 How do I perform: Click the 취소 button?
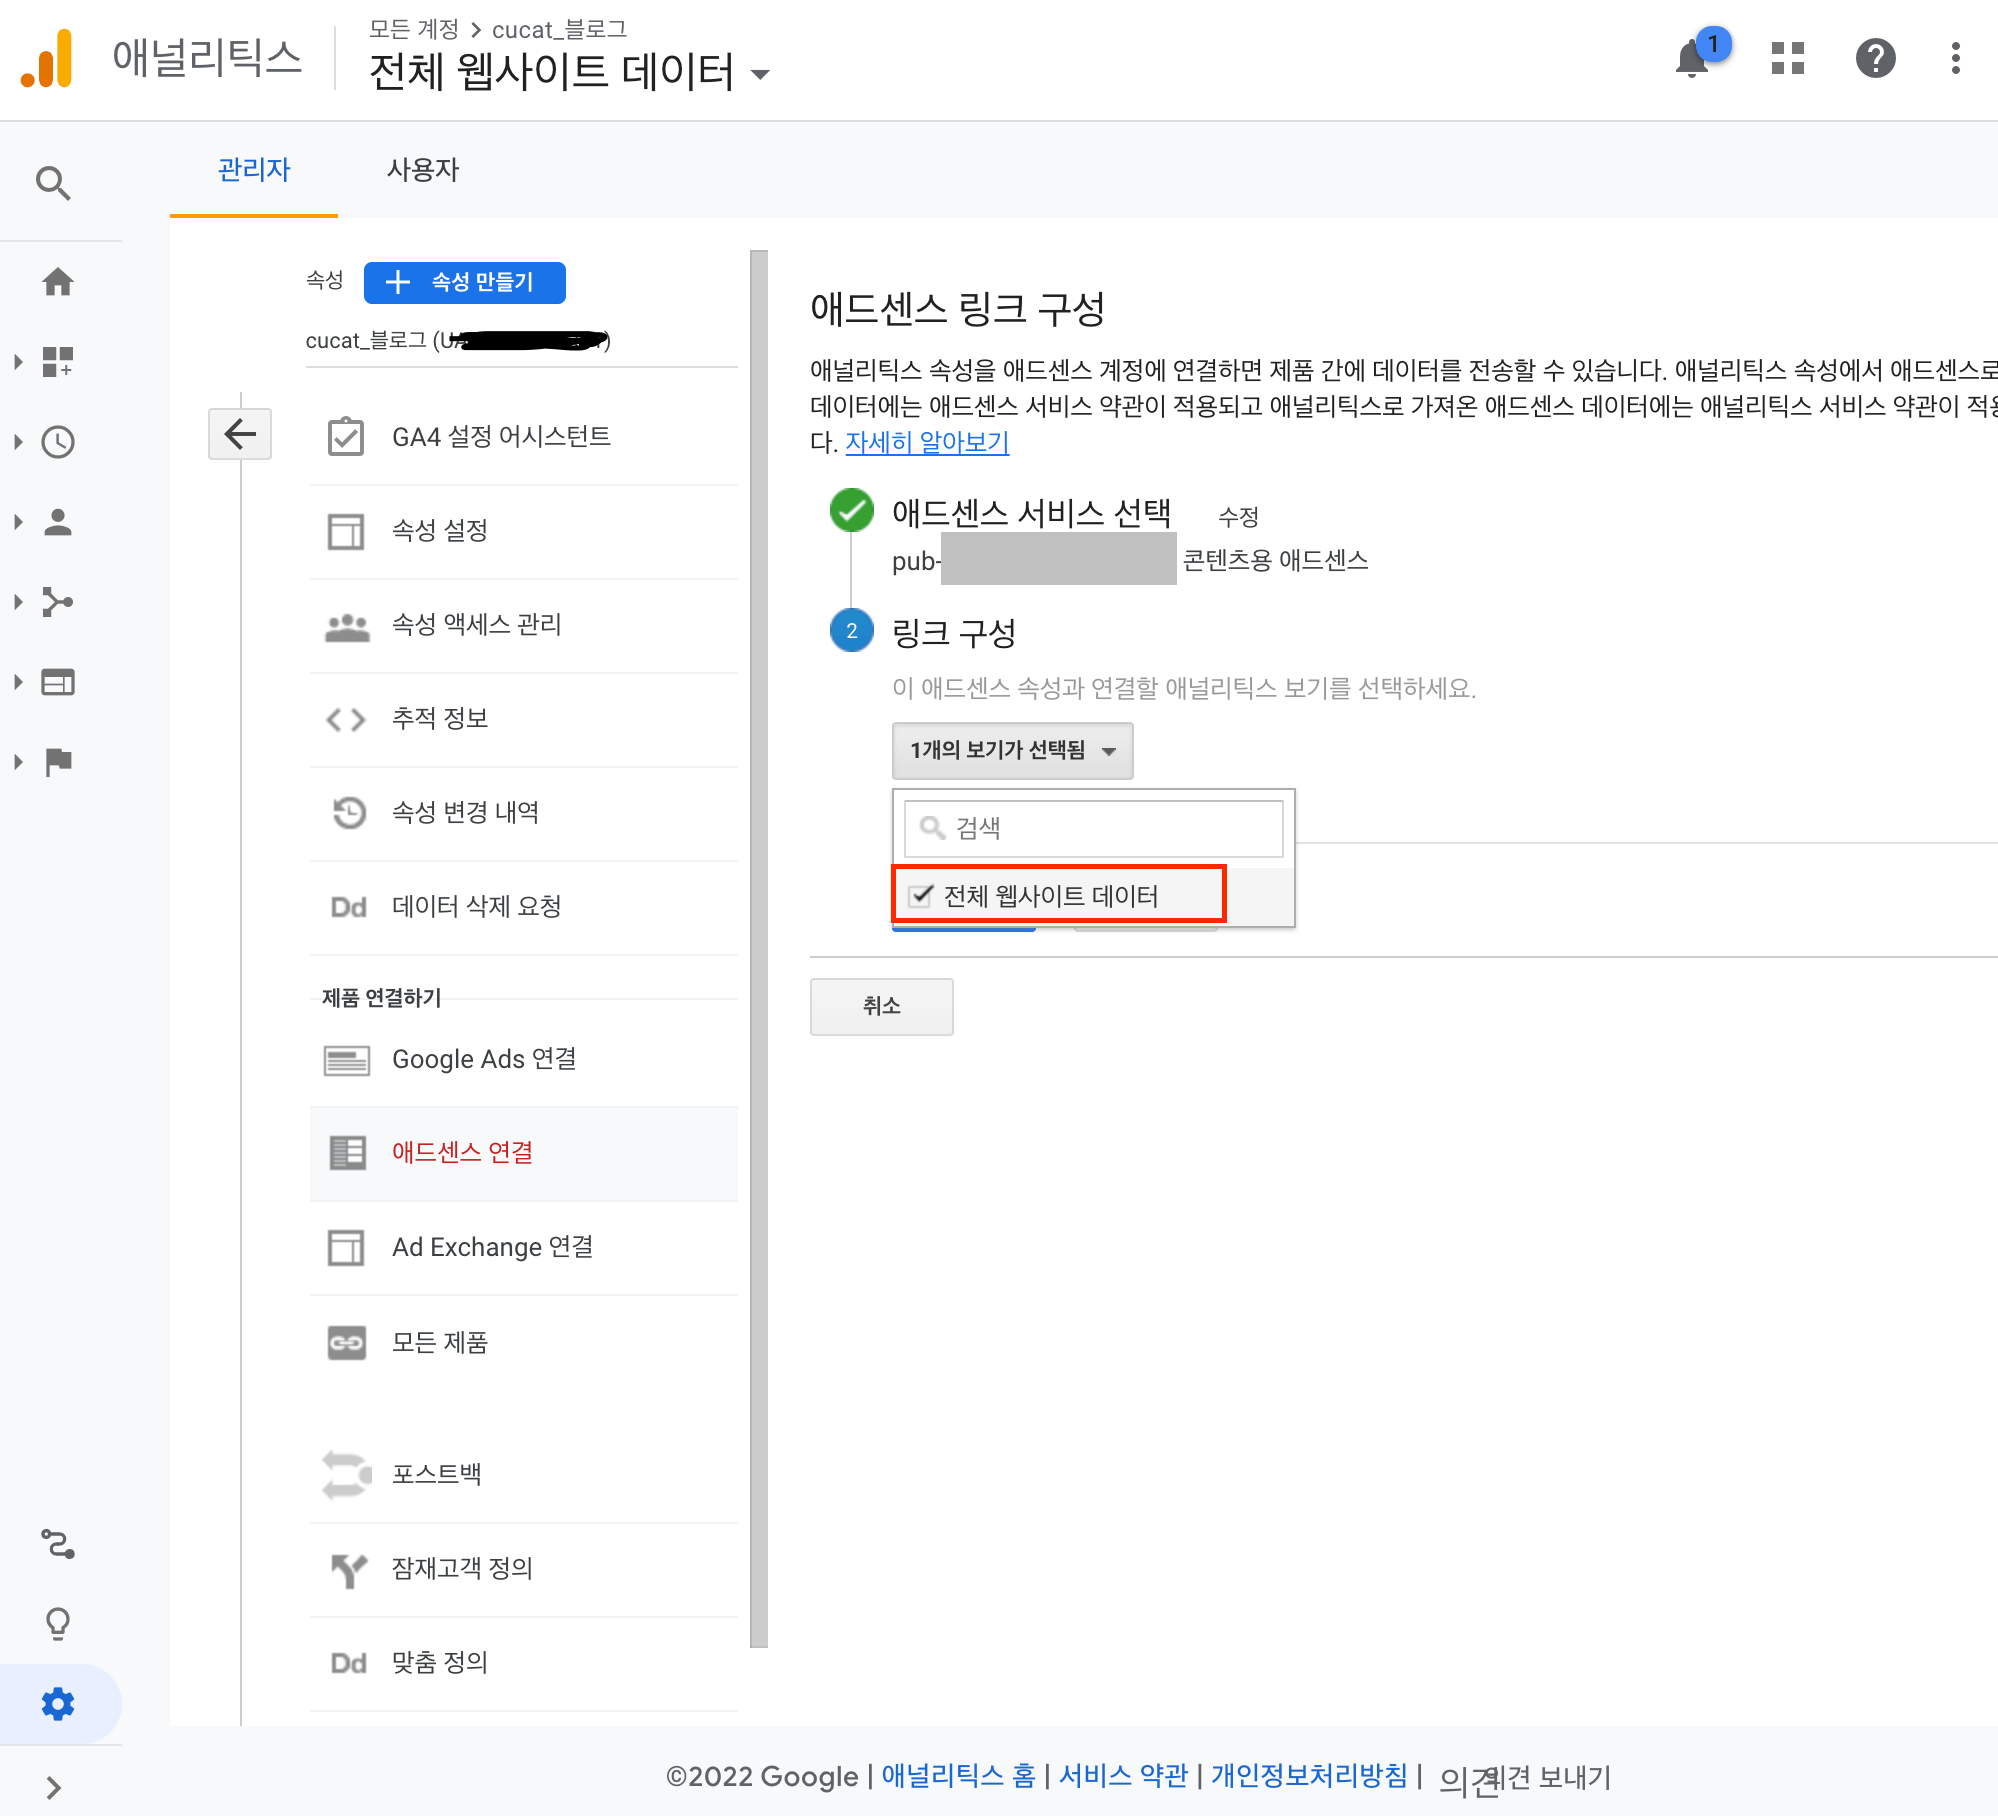[881, 1006]
